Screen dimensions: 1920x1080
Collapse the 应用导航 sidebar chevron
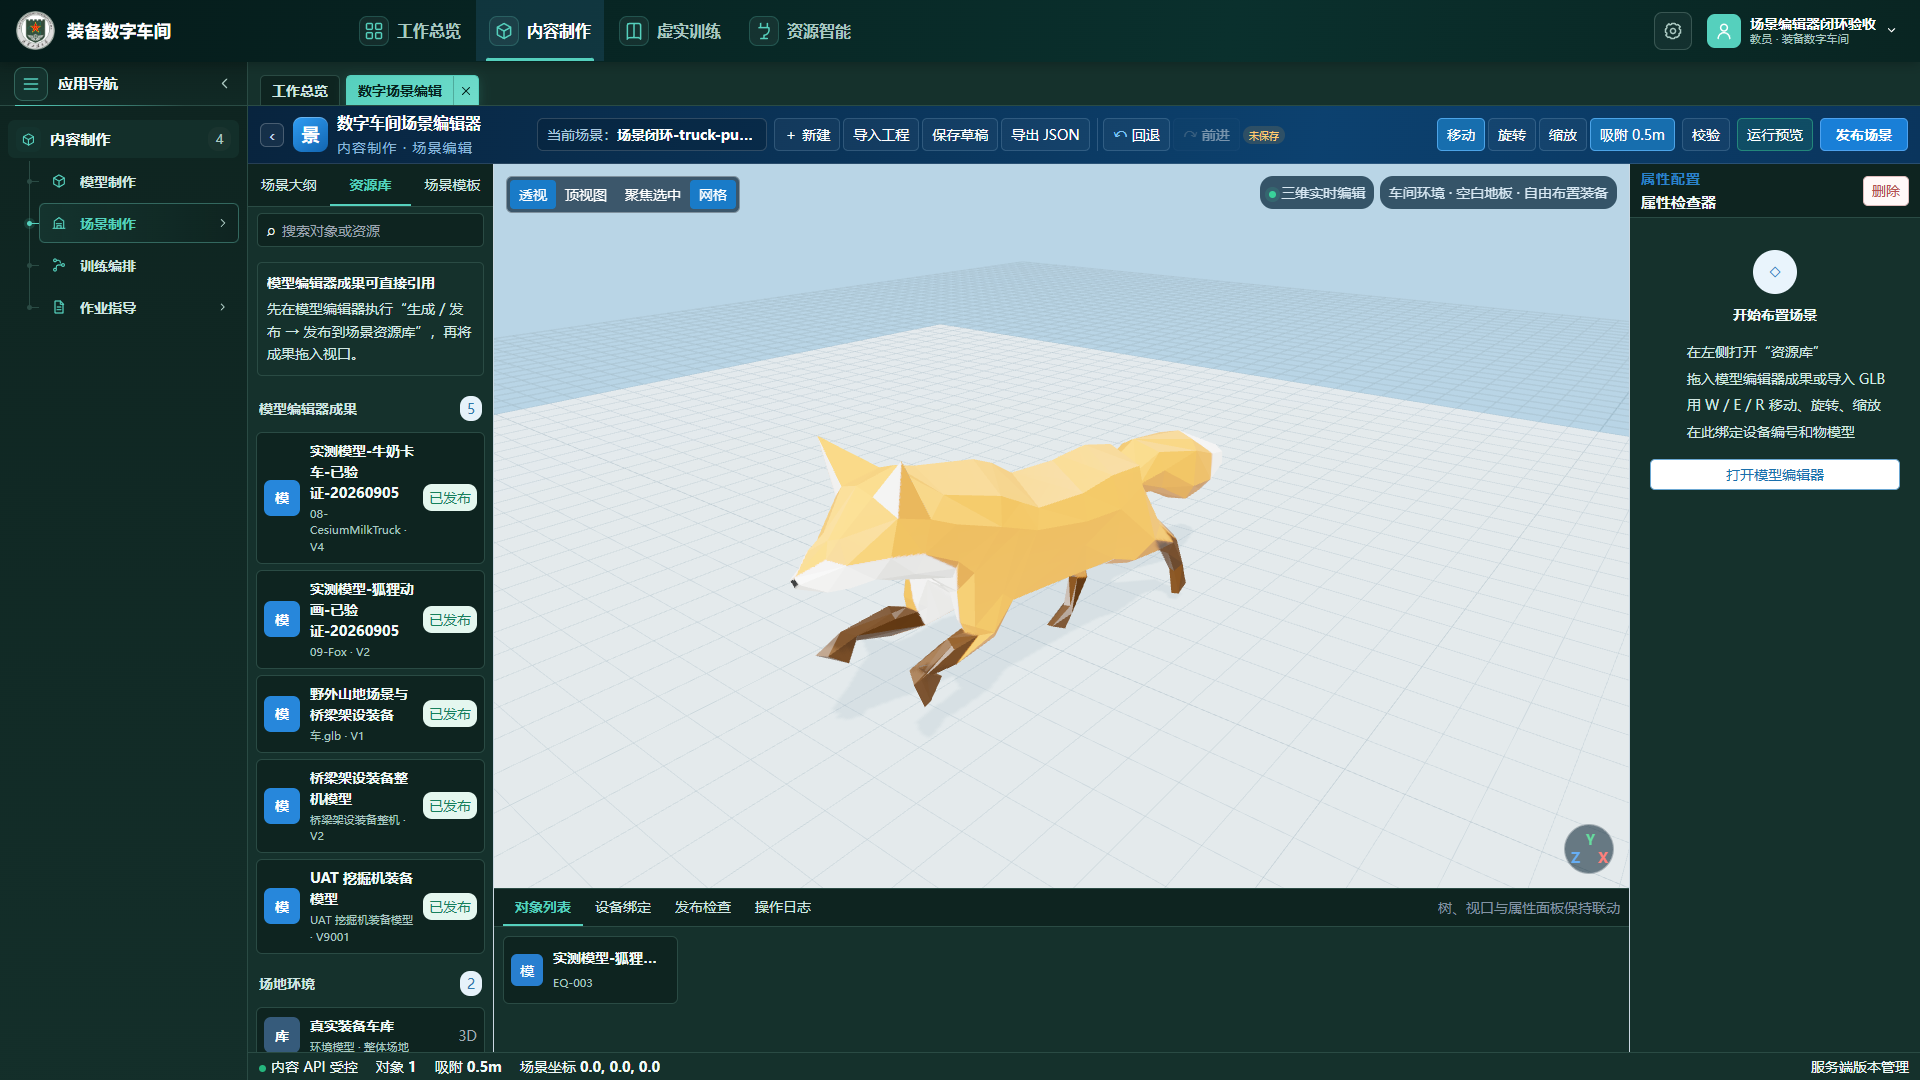225,84
